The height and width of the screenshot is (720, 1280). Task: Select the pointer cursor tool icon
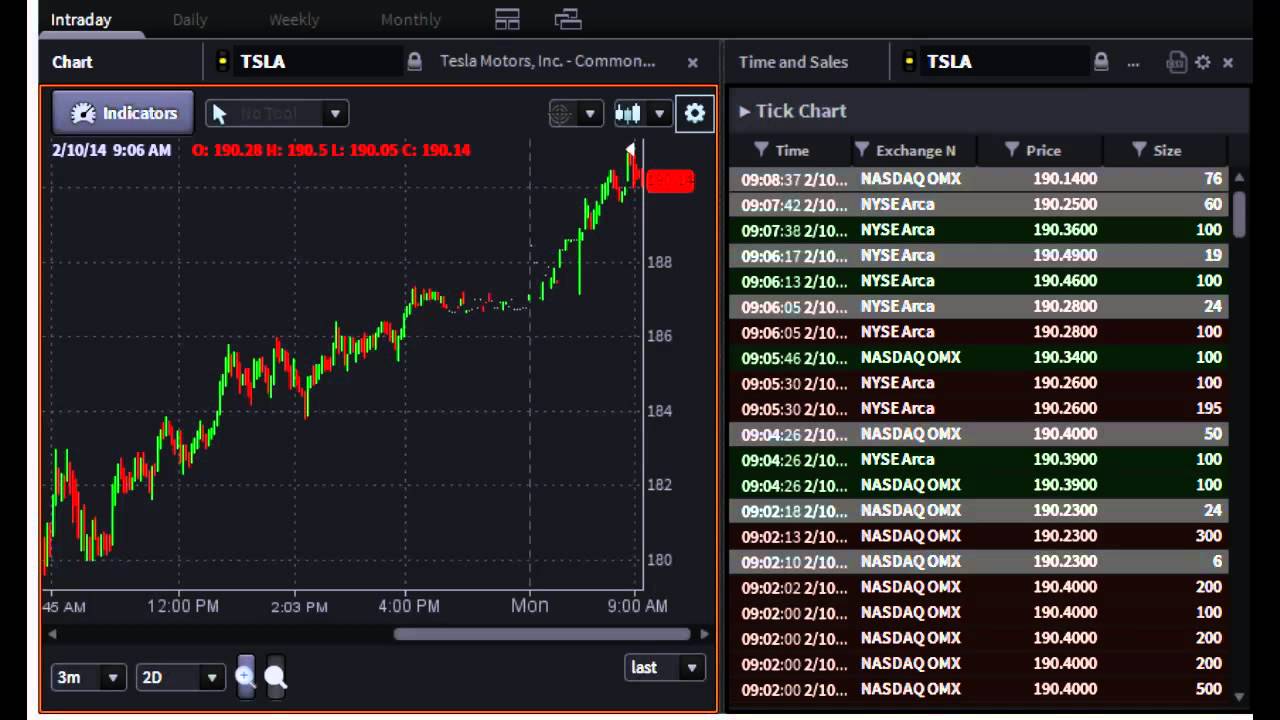click(x=220, y=114)
